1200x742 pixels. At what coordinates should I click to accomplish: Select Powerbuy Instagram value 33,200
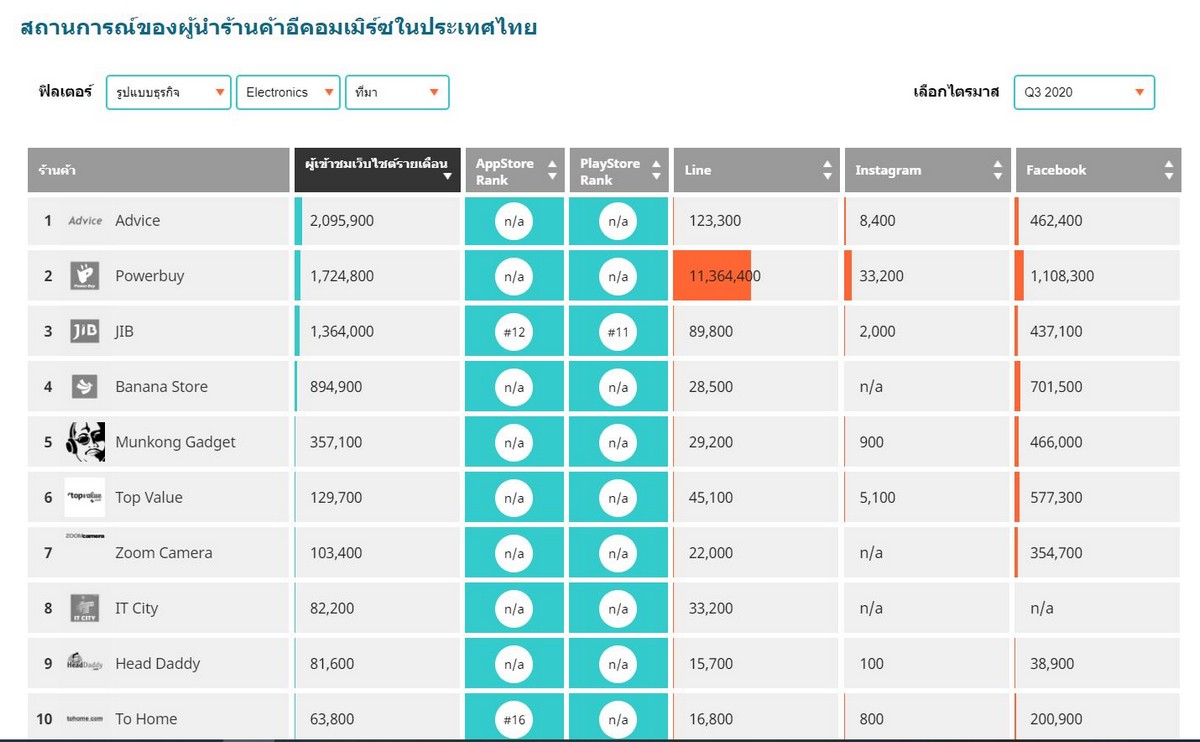pyautogui.click(x=881, y=276)
